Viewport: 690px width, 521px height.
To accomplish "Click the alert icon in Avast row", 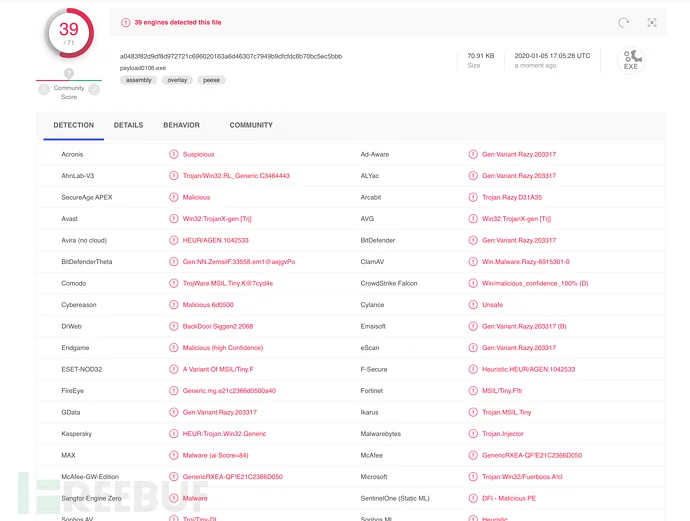I will point(174,219).
